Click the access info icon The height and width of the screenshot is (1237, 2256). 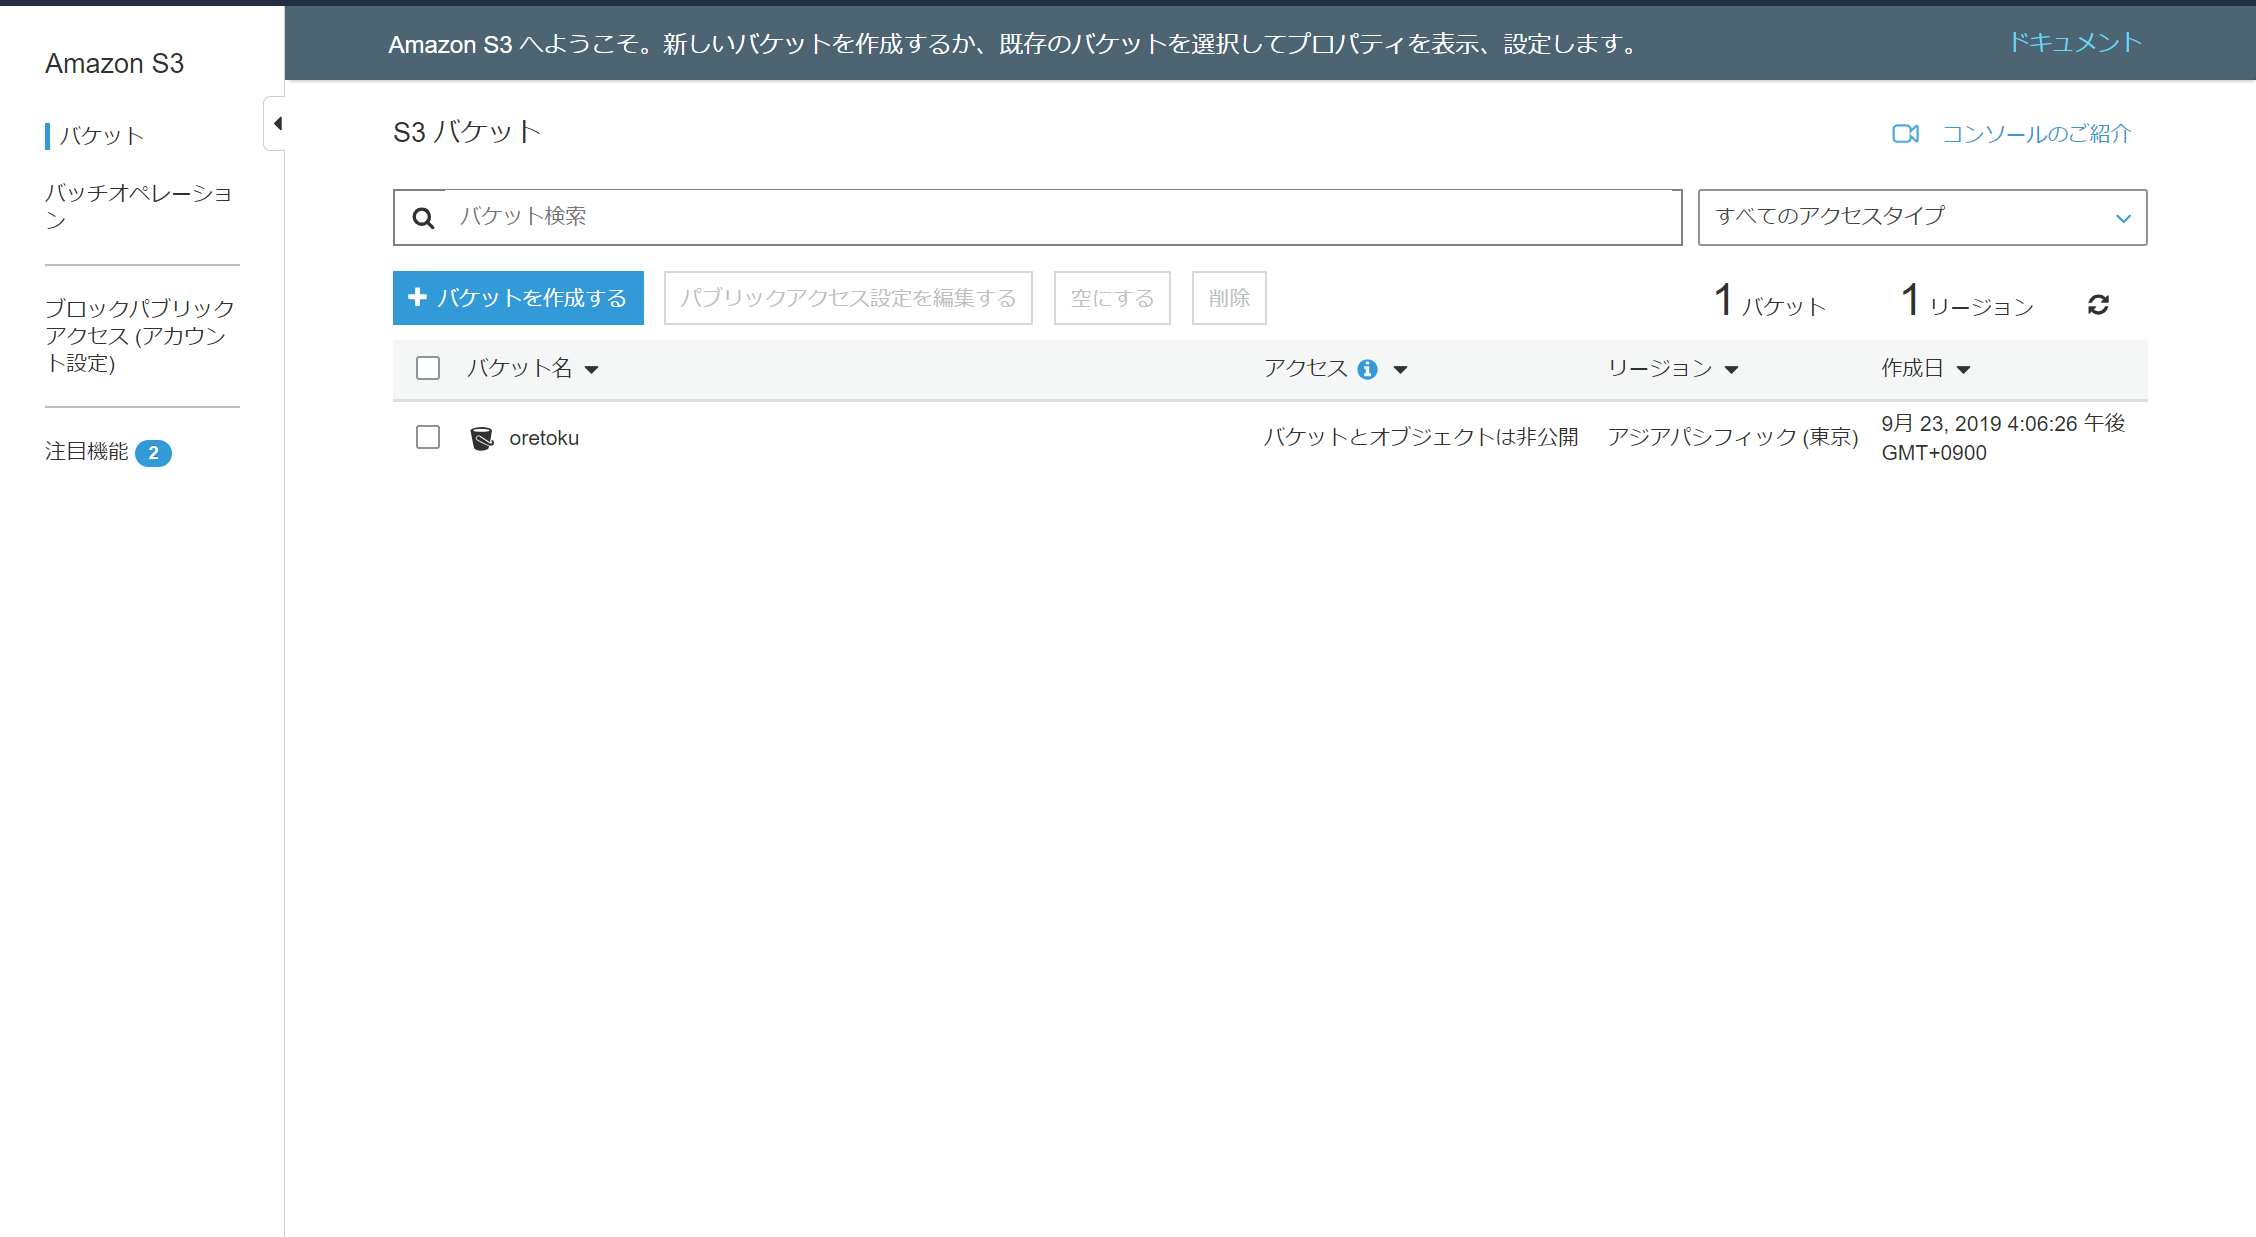tap(1367, 369)
